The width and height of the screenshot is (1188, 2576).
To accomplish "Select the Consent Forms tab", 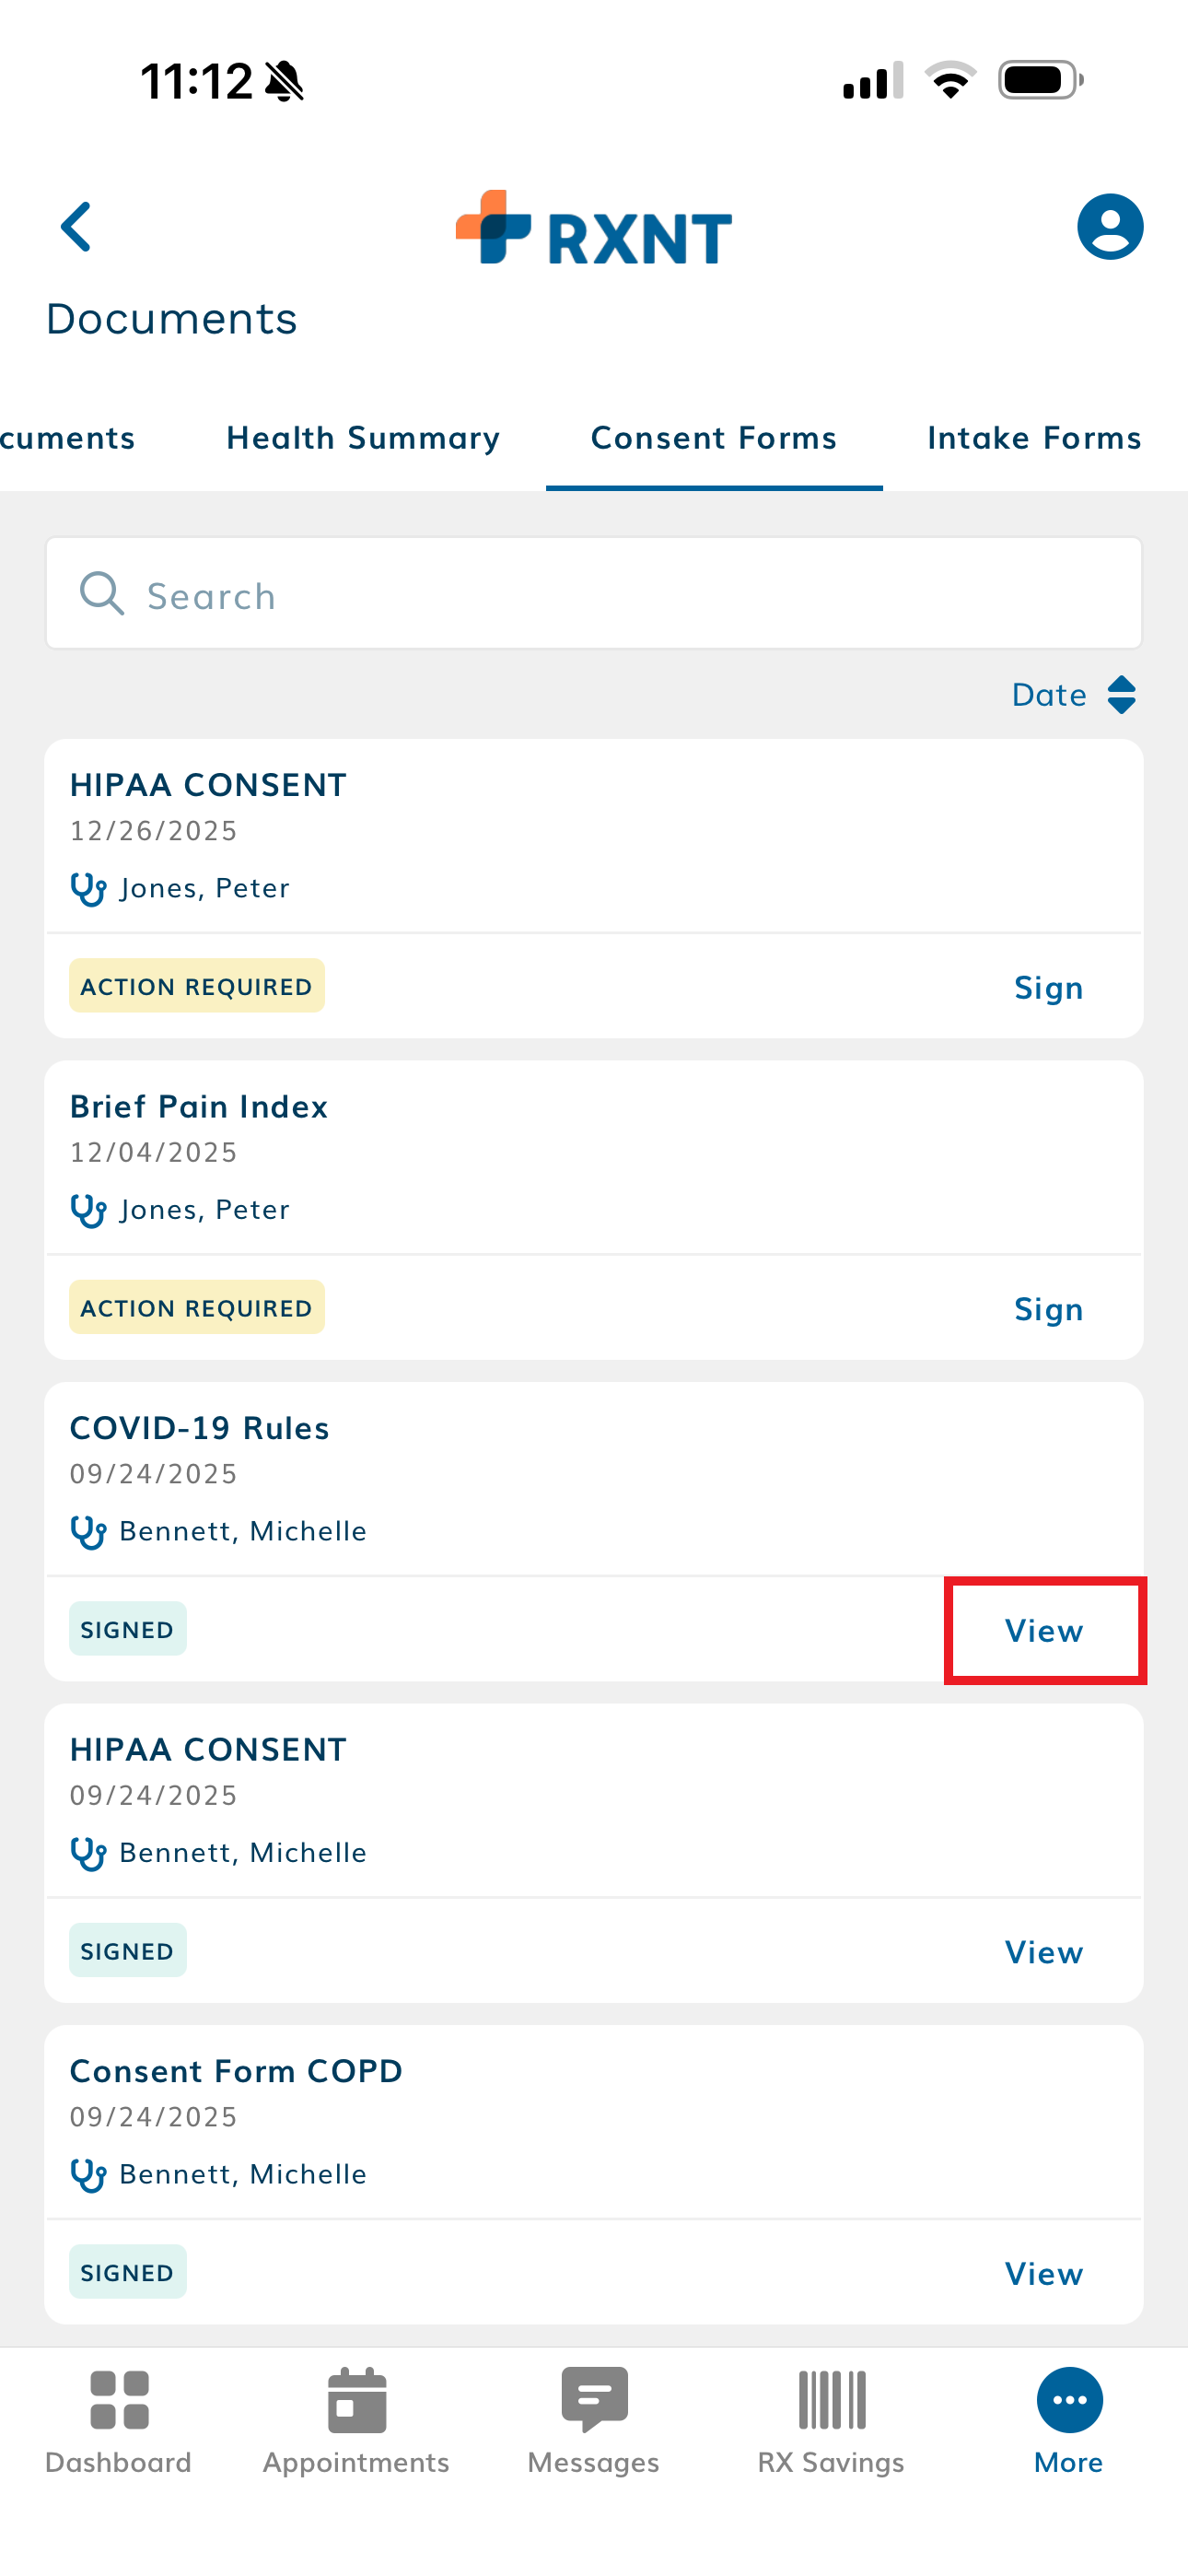I will 714,438.
